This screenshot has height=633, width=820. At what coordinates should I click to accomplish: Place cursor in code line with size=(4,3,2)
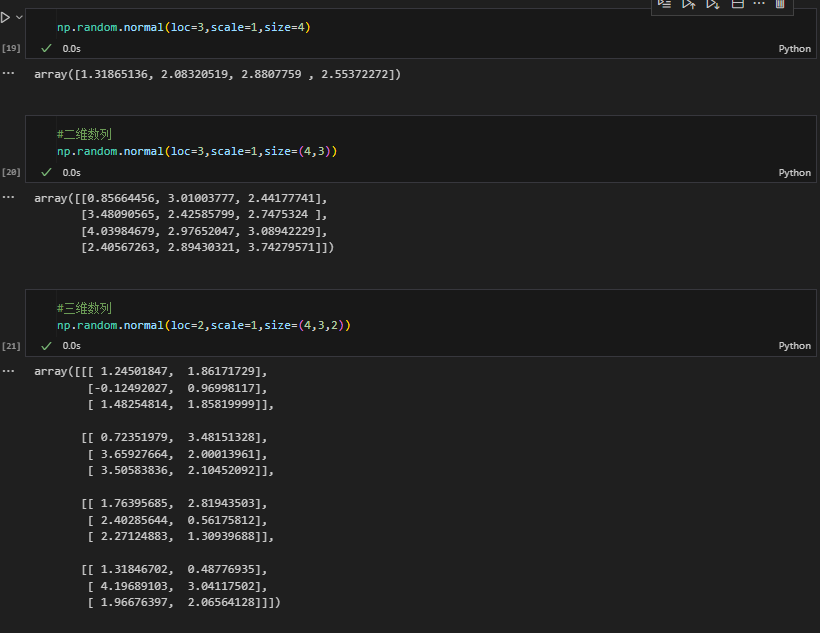click(x=204, y=325)
